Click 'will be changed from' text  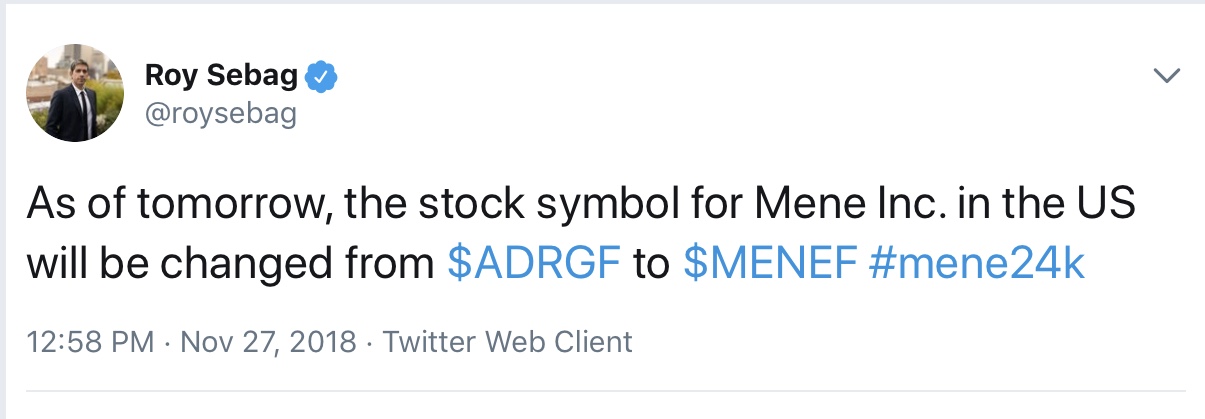pyautogui.click(x=233, y=263)
